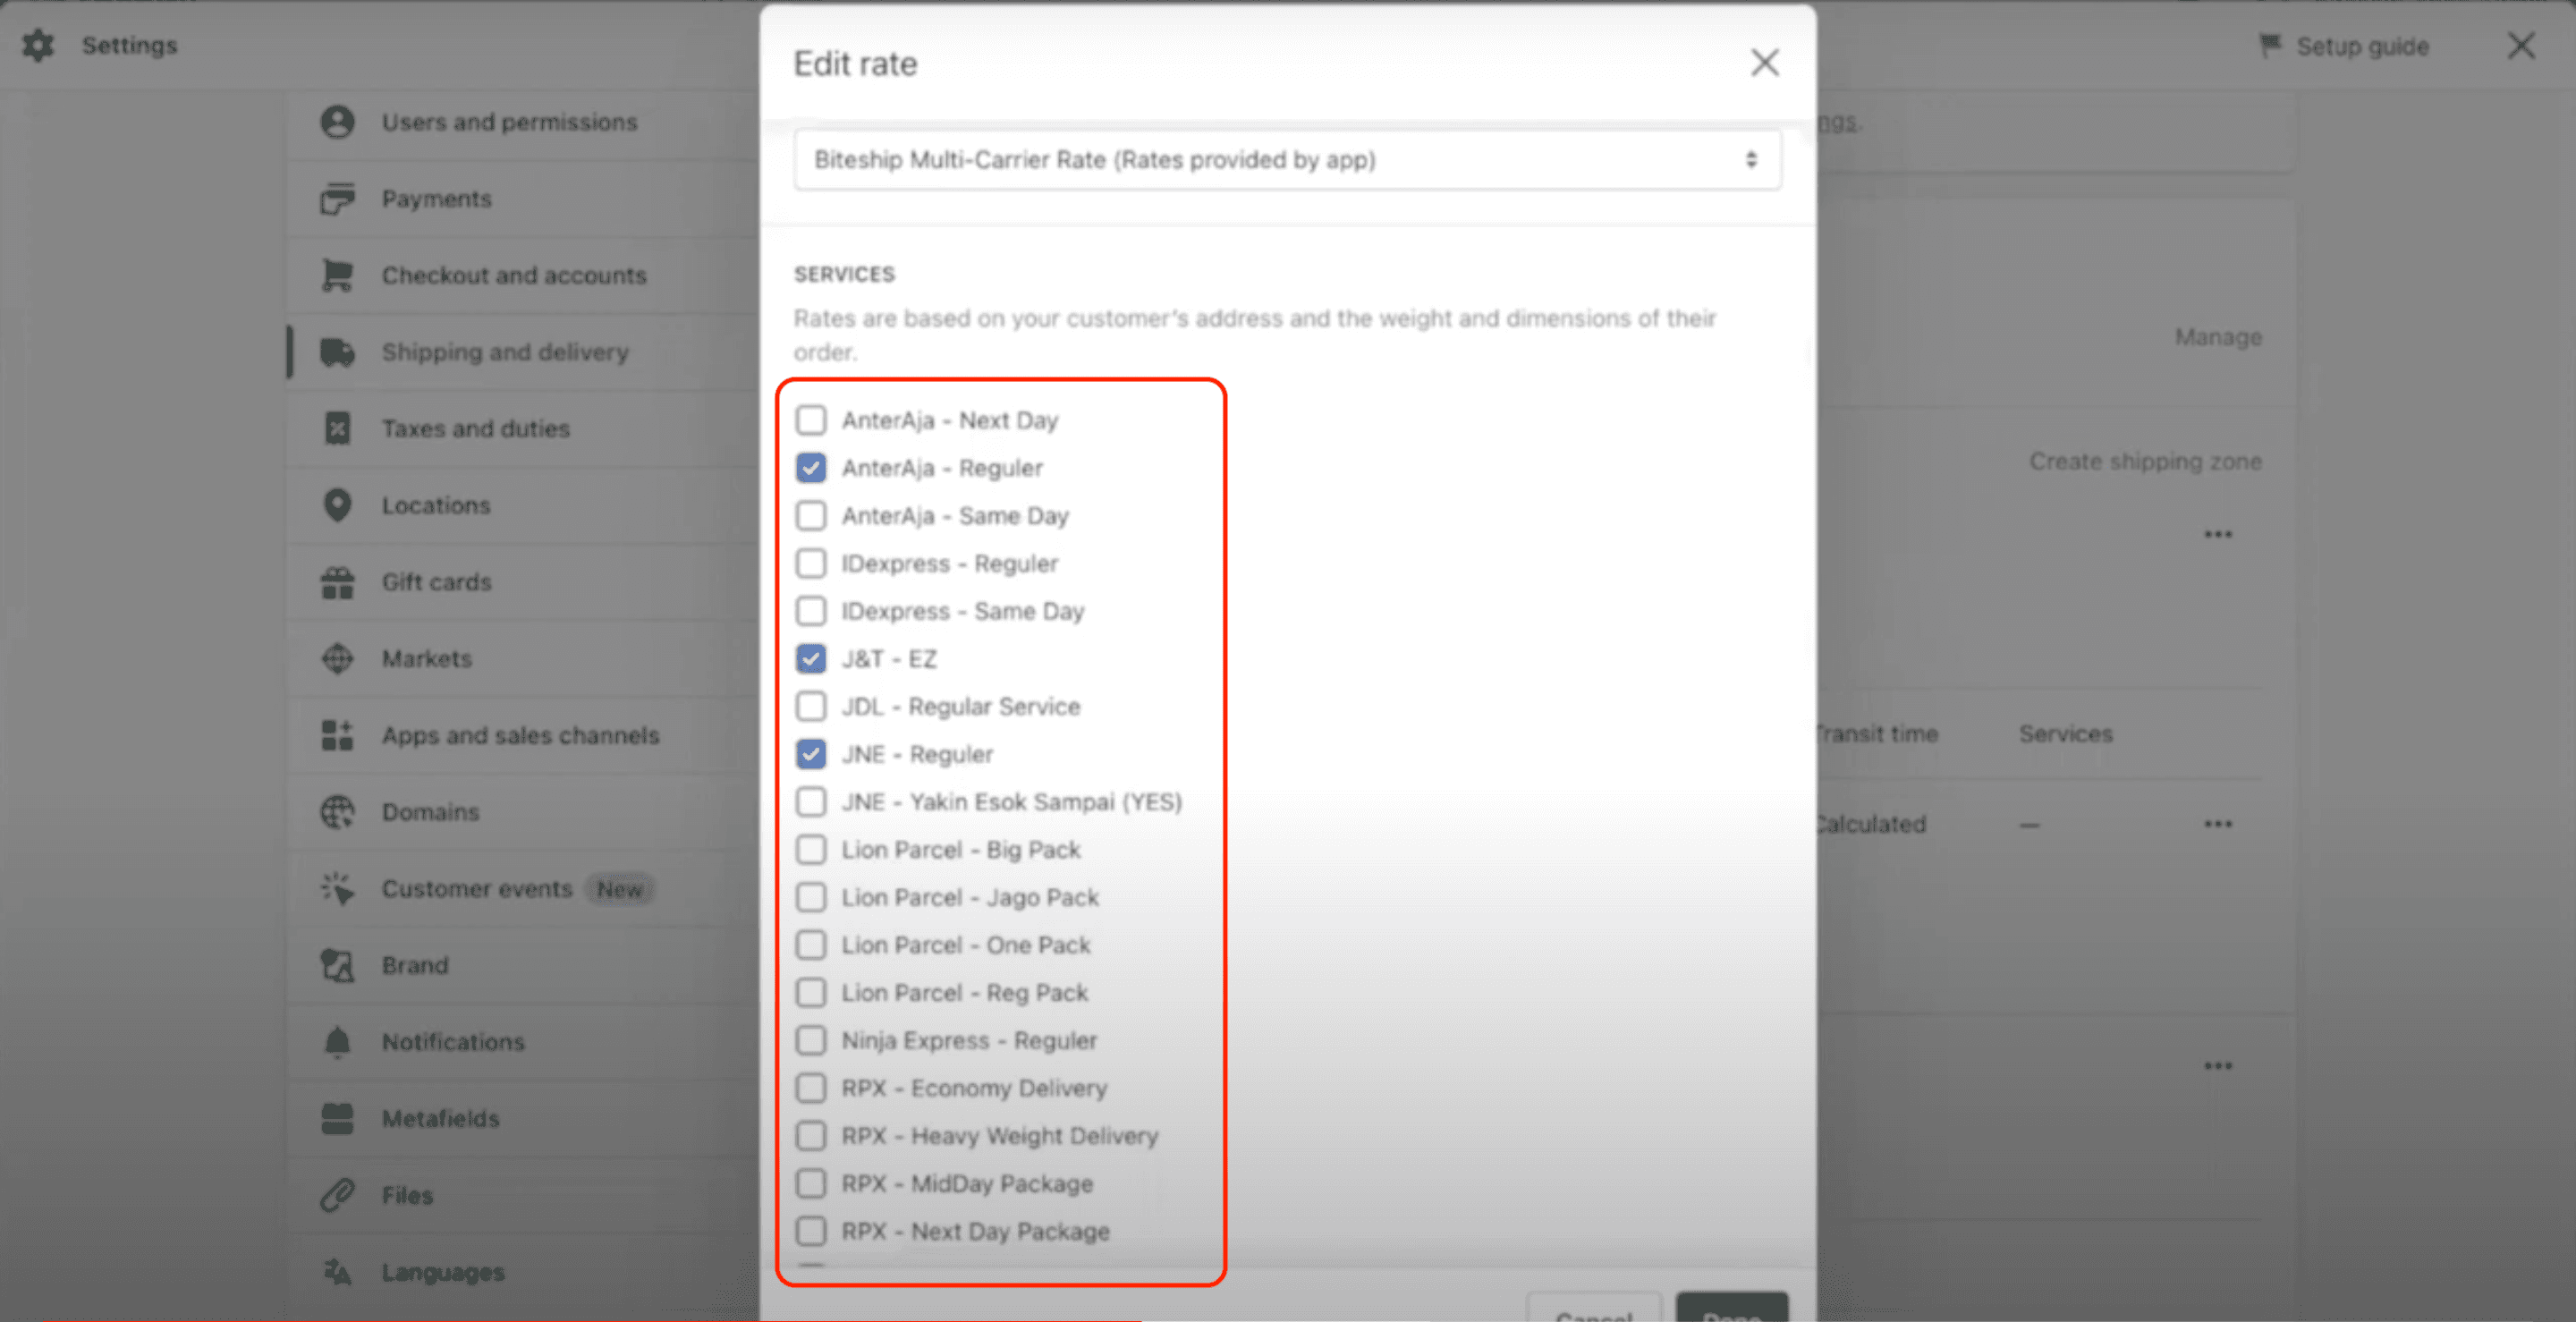The width and height of the screenshot is (2576, 1322).
Task: Enable Ninja Express - Reguler checkbox
Action: pos(811,1041)
